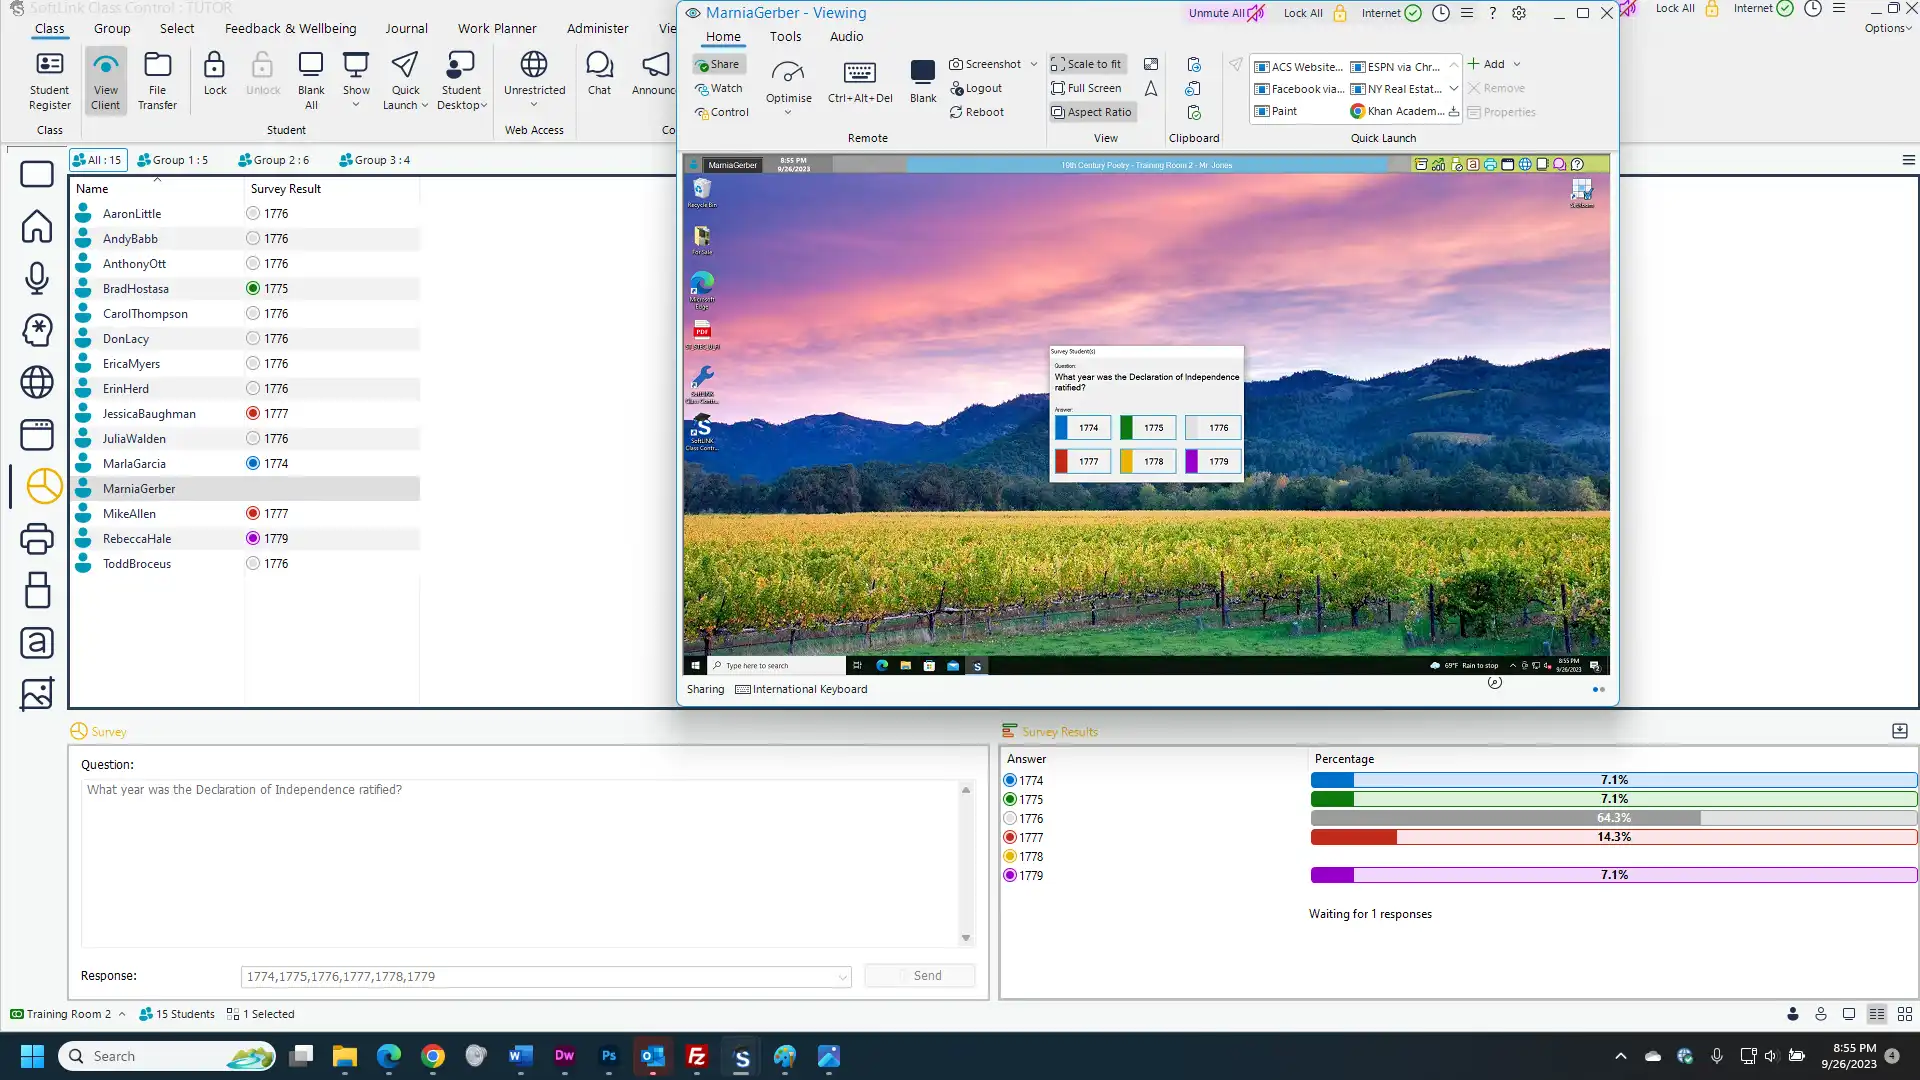
Task: Select survey pie chart sidebar icon
Action: [x=44, y=486]
